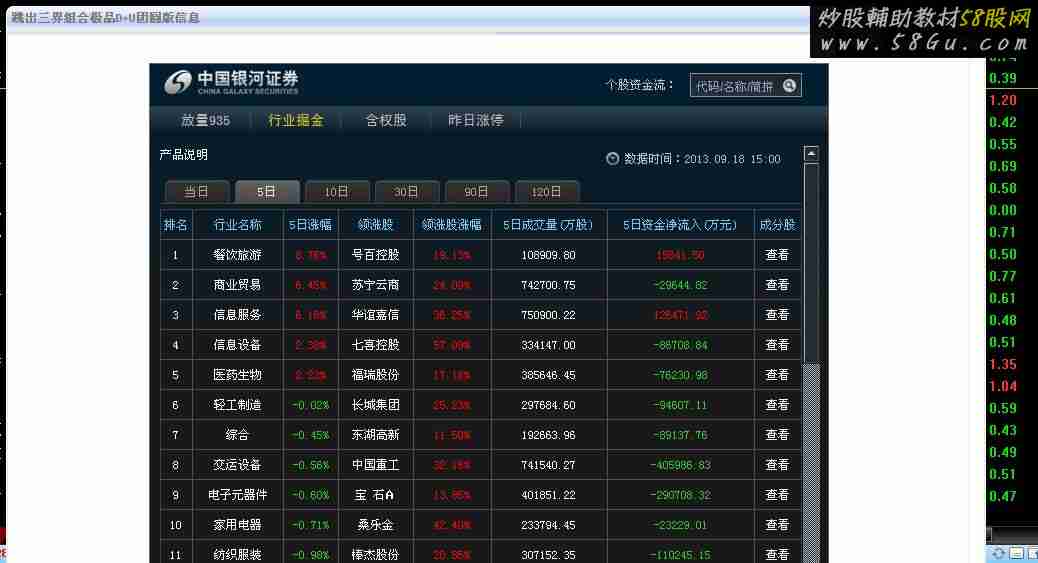
Task: Select the 家用电器 industry name
Action: (x=238, y=525)
